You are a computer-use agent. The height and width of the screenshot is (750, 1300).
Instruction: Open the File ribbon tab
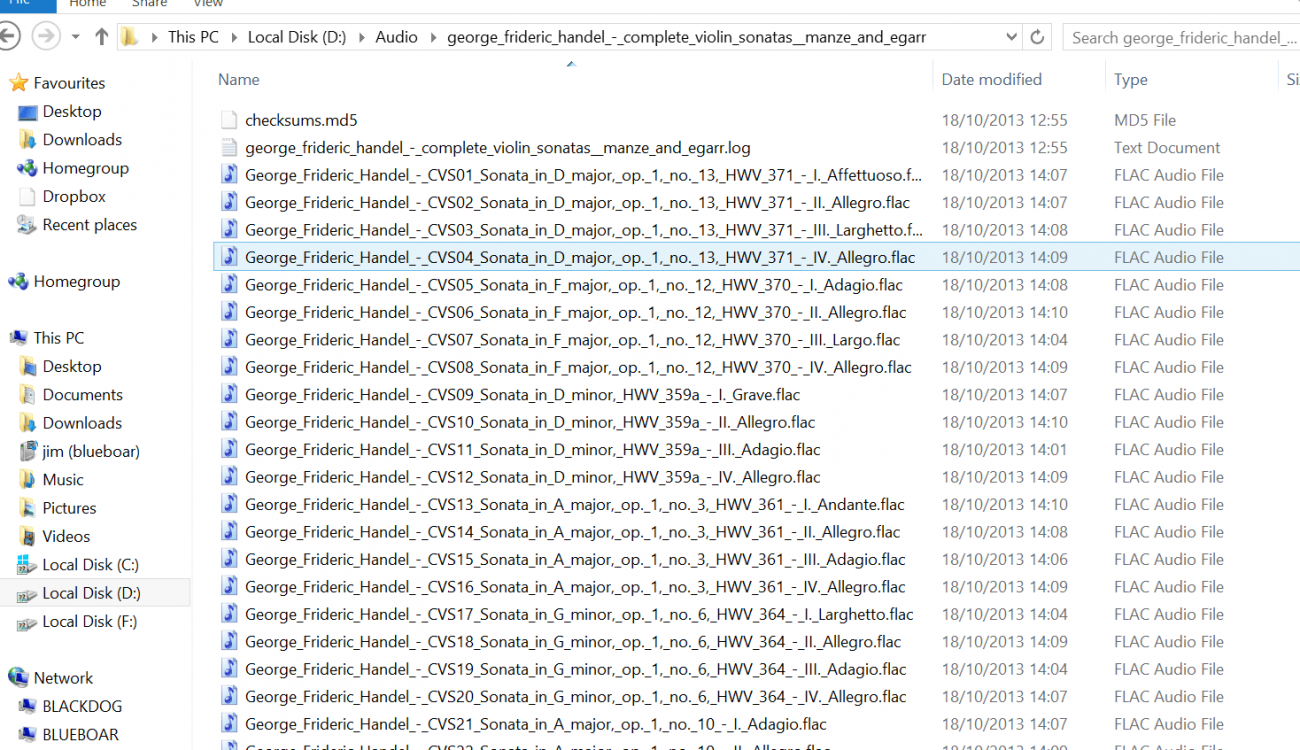[26, 4]
